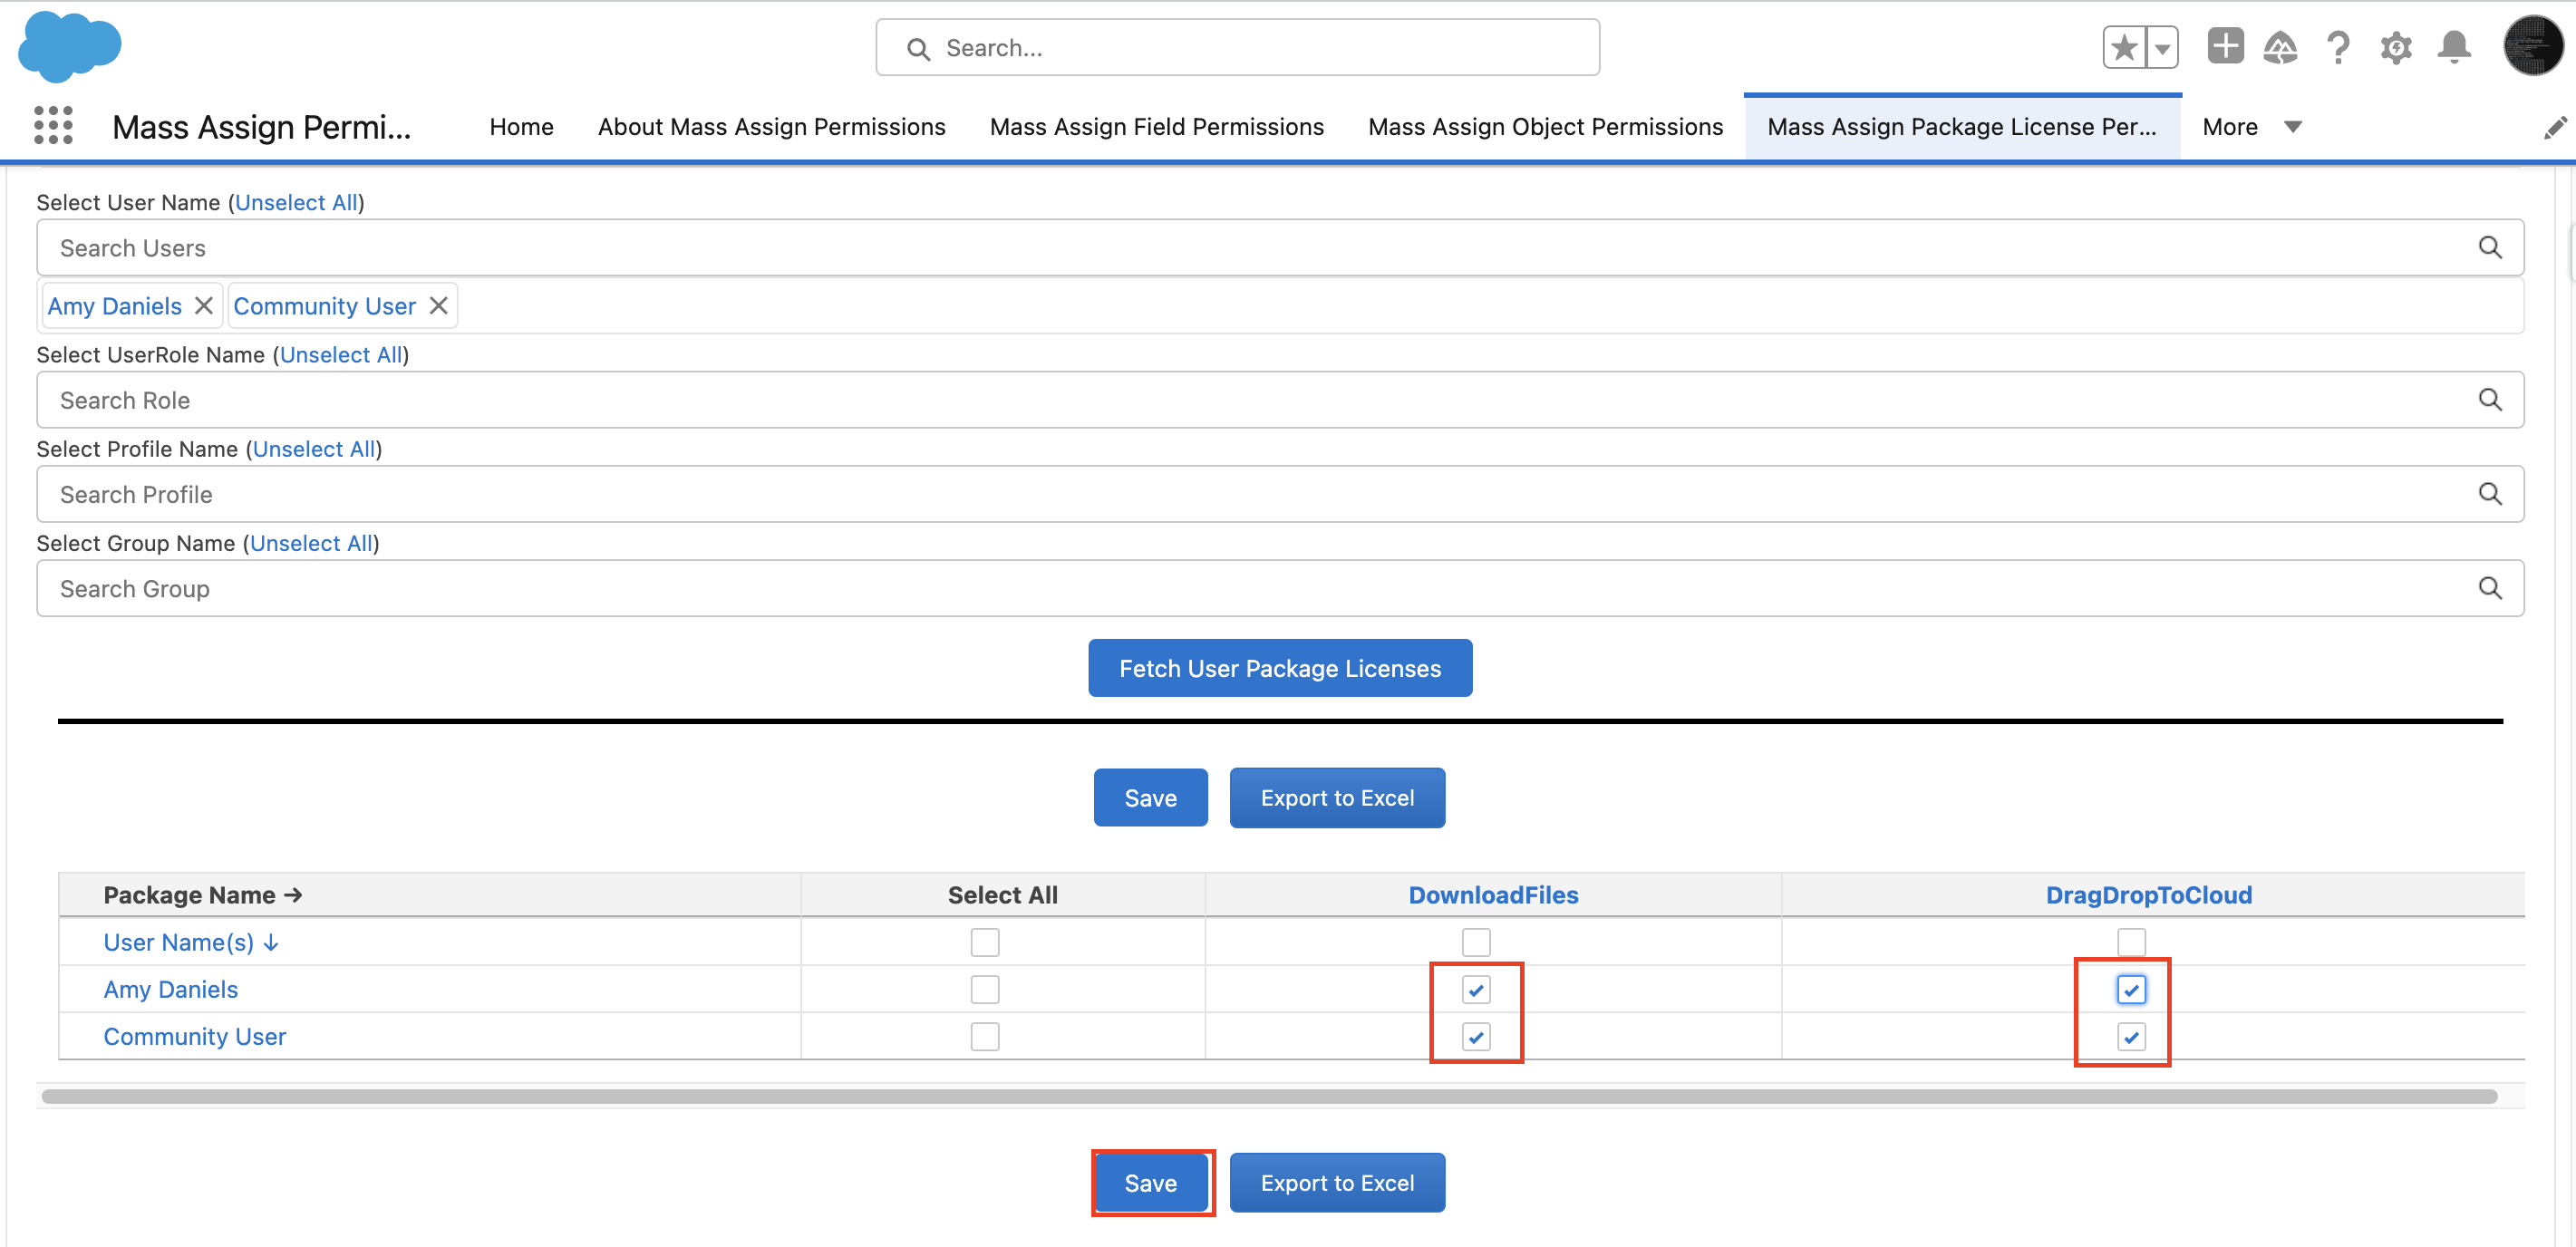This screenshot has width=2576, height=1247.
Task: Open the Help question mark icon
Action: [2338, 47]
